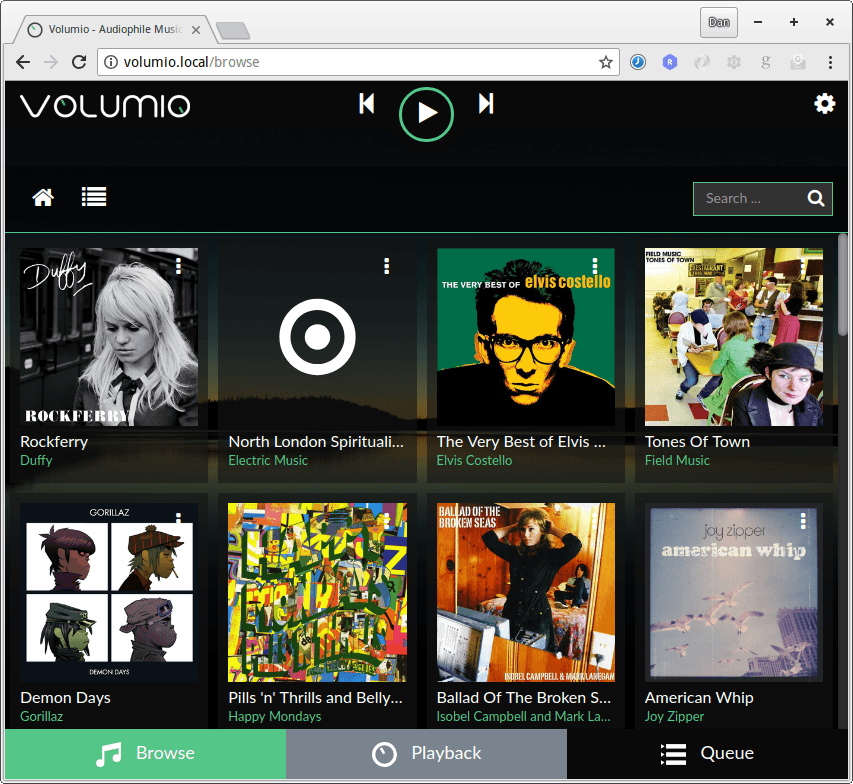Expand the Tones Of Town options menu
The image size is (853, 784).
tap(803, 265)
